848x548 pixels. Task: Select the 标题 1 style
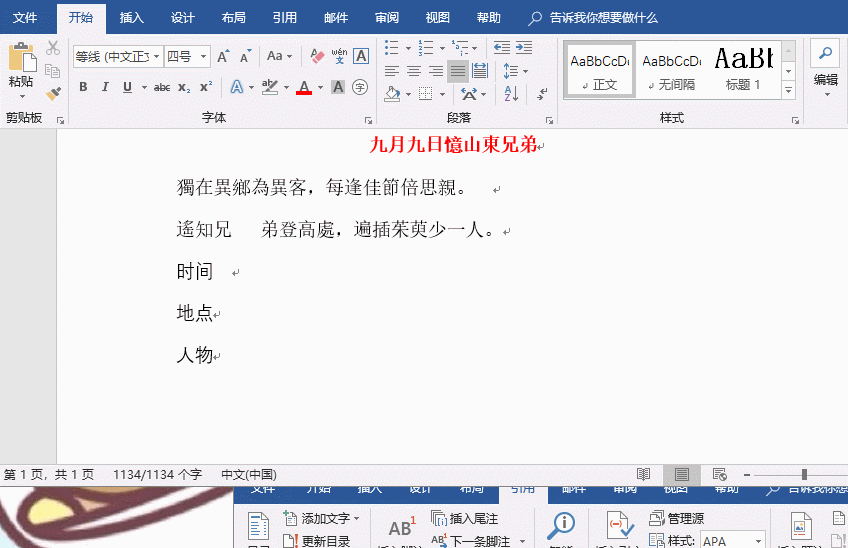(x=744, y=70)
